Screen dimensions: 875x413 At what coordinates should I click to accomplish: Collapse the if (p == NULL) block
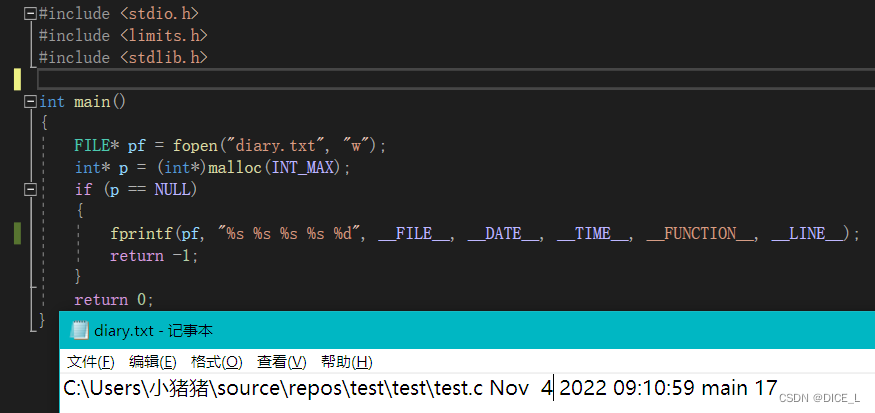(31, 190)
